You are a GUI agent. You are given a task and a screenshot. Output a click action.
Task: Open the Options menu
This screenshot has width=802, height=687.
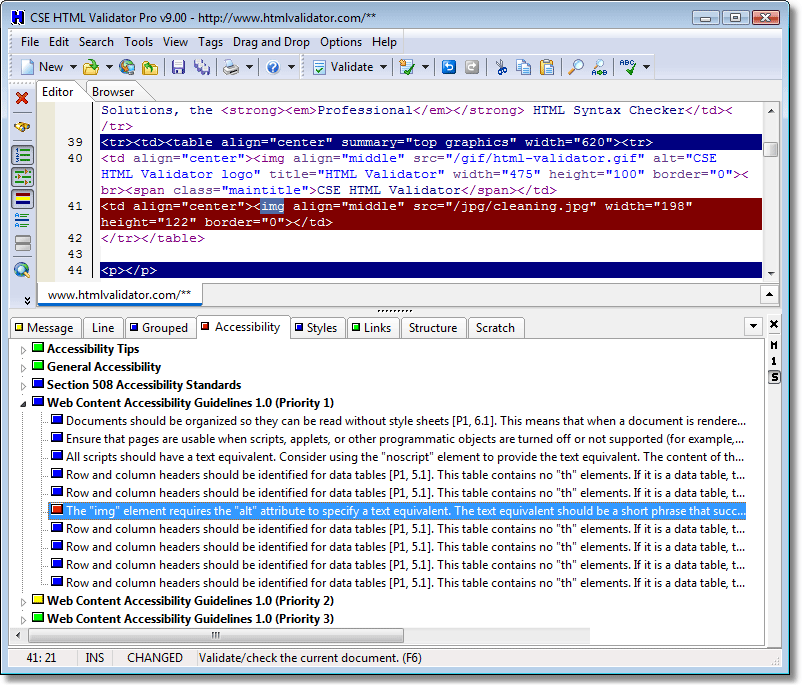click(x=341, y=42)
